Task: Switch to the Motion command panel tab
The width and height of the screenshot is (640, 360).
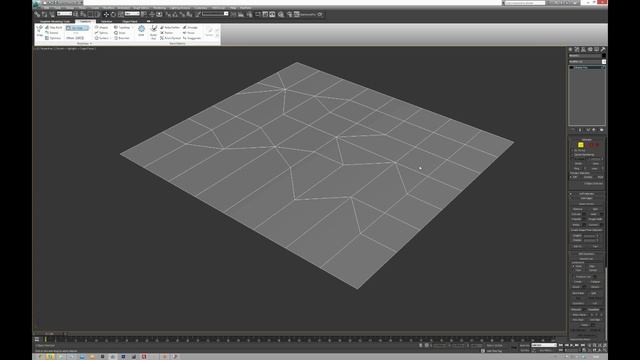Action: (590, 49)
